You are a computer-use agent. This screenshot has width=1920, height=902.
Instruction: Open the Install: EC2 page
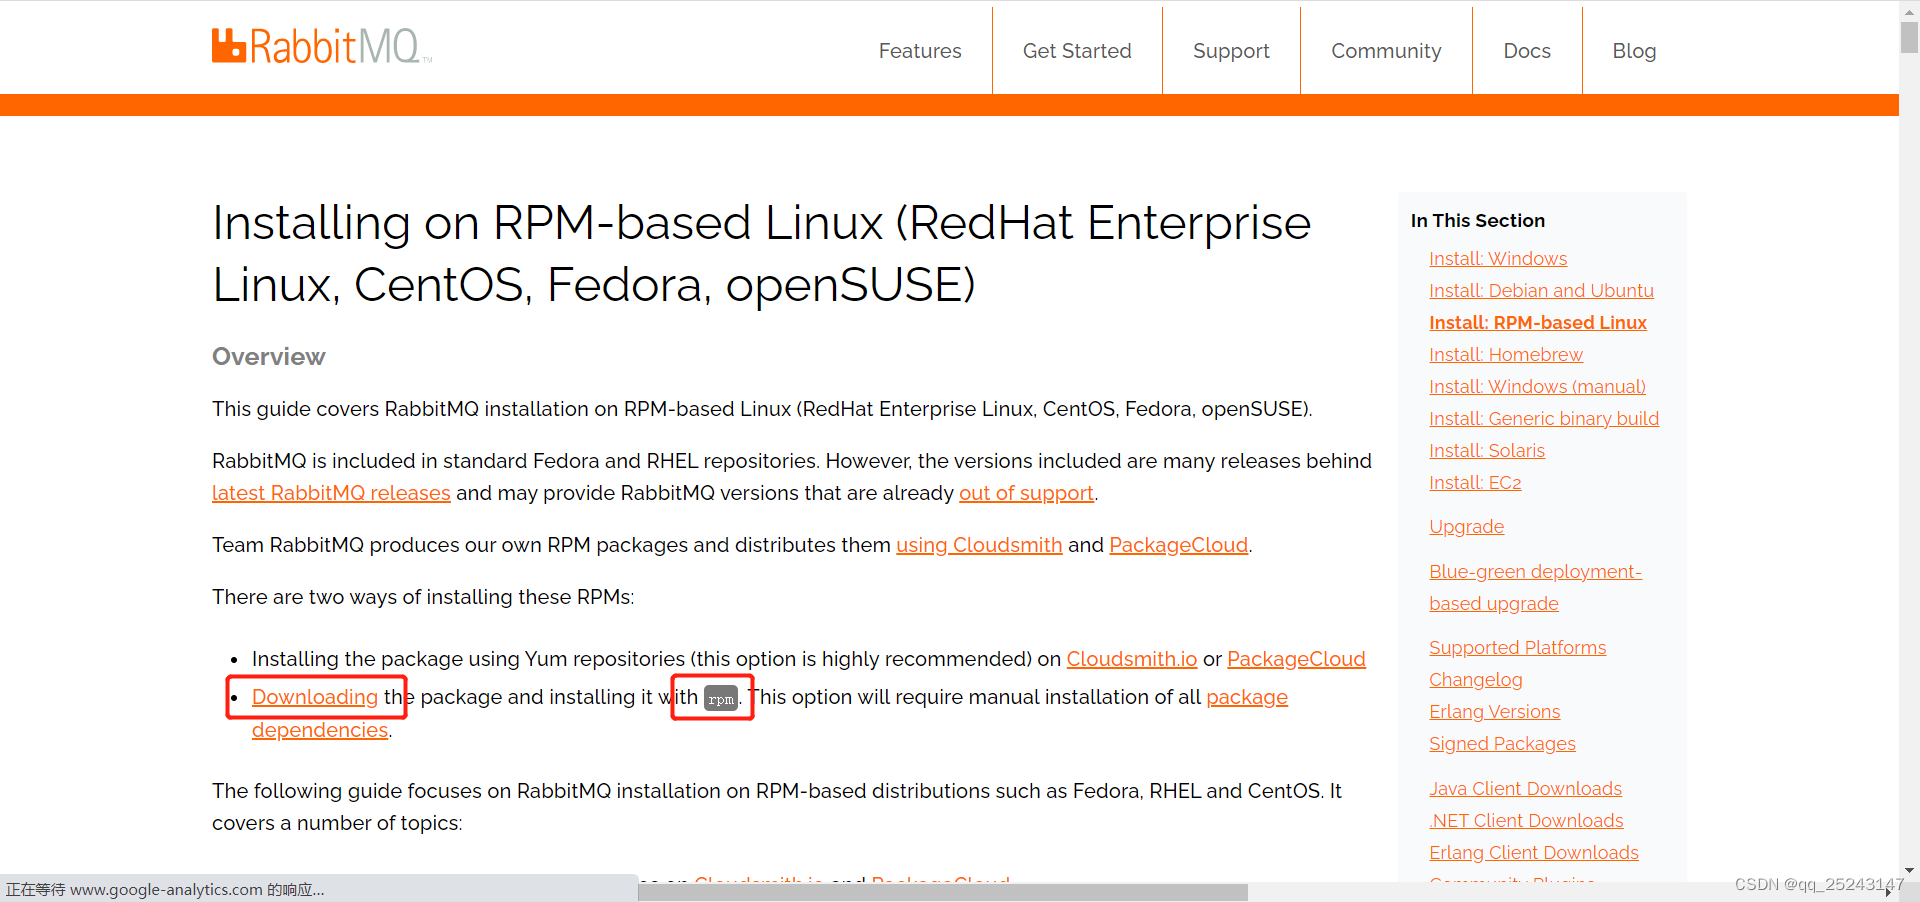coord(1475,482)
